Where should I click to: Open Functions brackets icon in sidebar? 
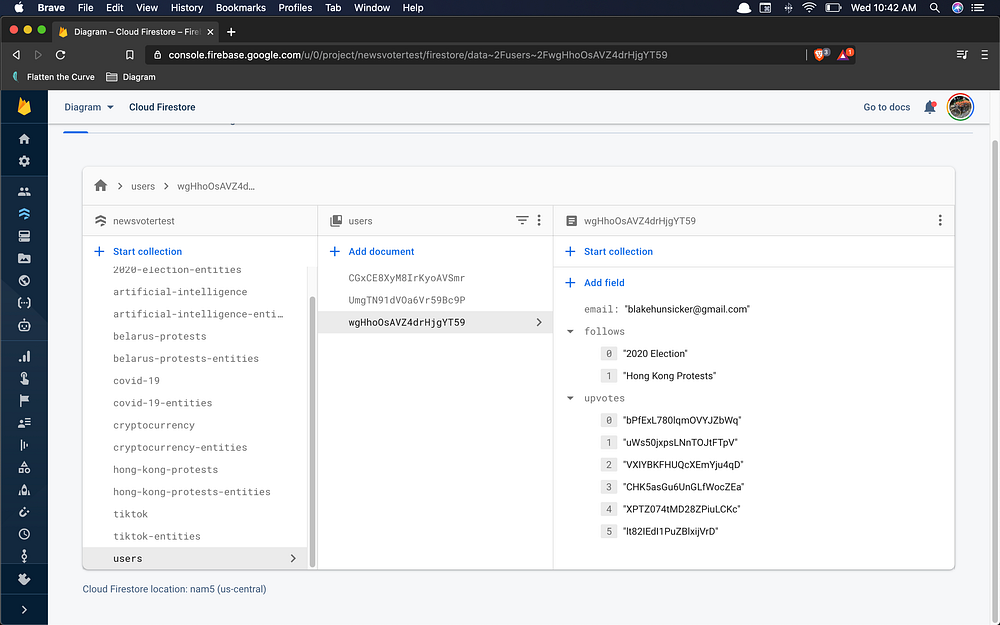click(x=24, y=303)
